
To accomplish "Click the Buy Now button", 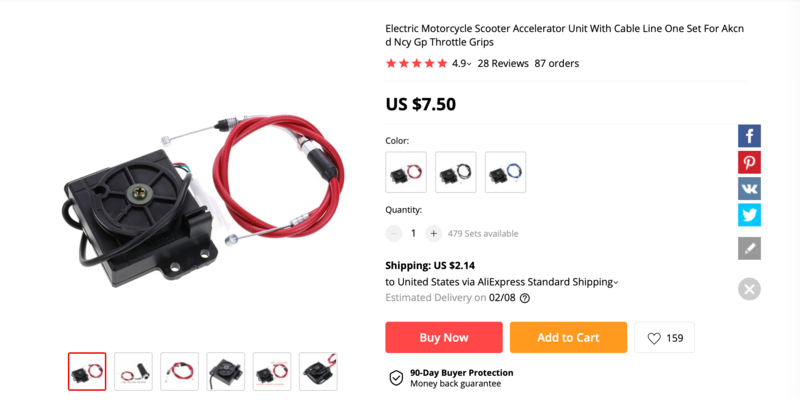I will point(444,337).
